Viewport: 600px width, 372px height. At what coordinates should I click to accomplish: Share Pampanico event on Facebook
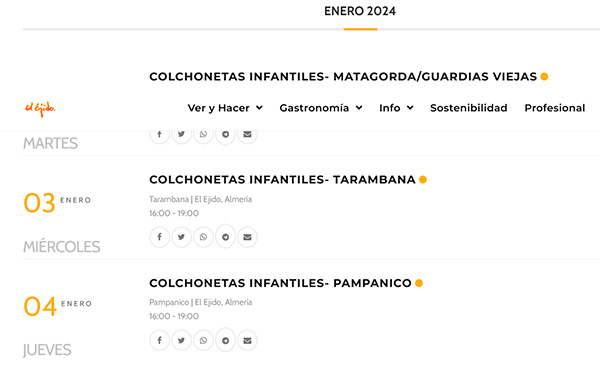(160, 340)
